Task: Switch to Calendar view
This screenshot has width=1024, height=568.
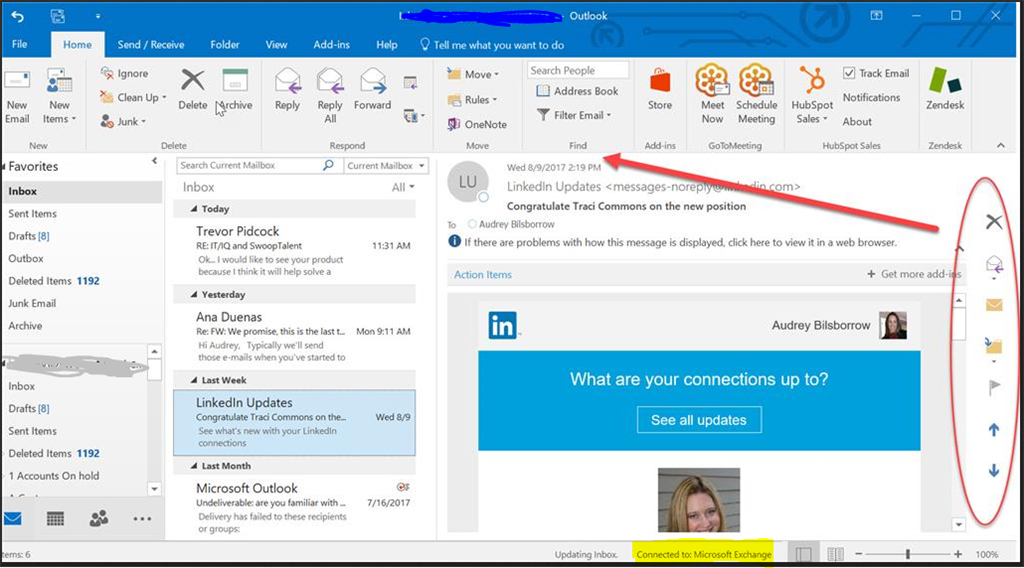Action: point(56,518)
